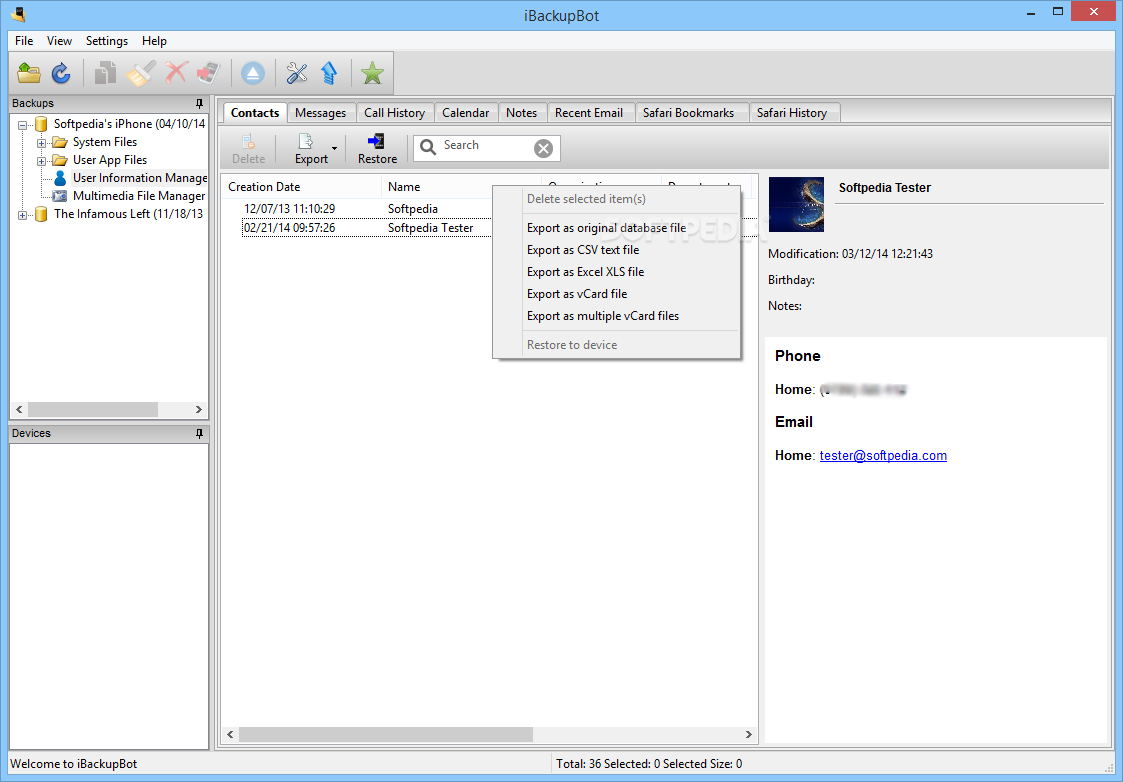1123x782 pixels.
Task: Expand The Infamous Left backup node
Action: point(22,215)
